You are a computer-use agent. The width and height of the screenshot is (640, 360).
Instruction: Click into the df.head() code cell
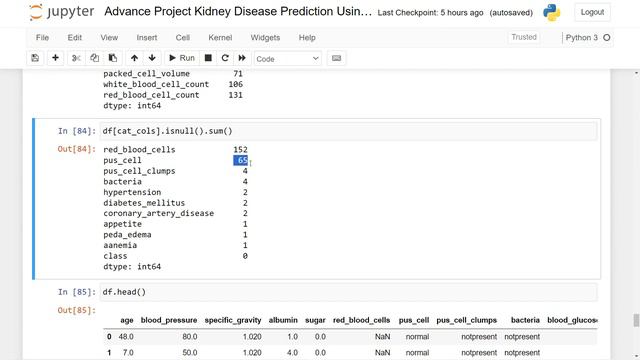click(349, 292)
